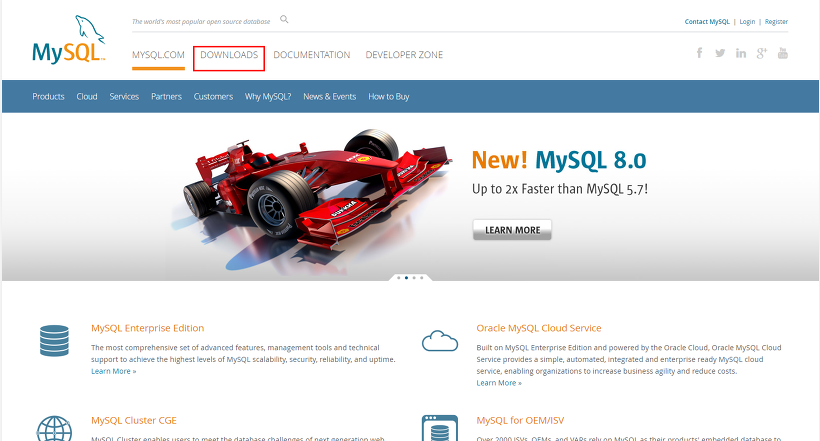Image resolution: width=820 pixels, height=441 pixels.
Task: Open the Oracle MySQL Cloud Service heading link
Action: pyautogui.click(x=539, y=328)
